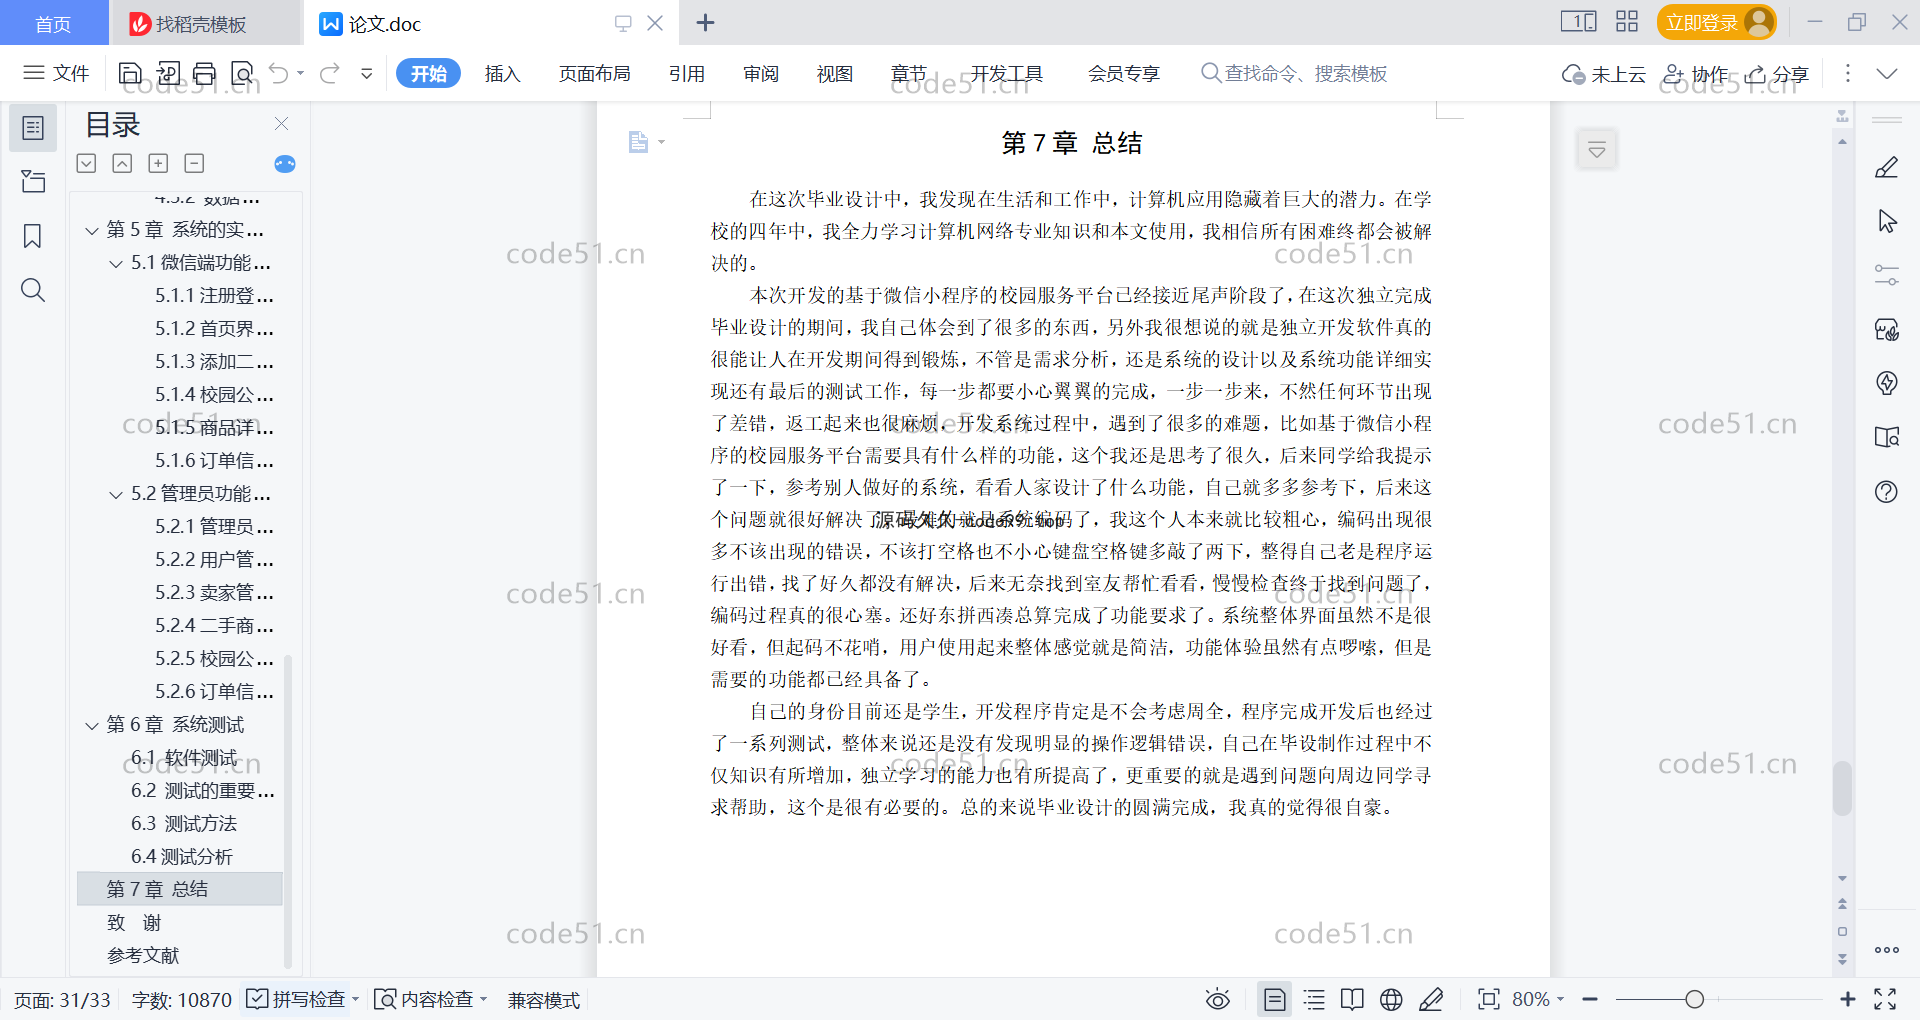1920x1020 pixels.
Task: Select the pen annotation tool on right panel
Action: pos(1887,167)
